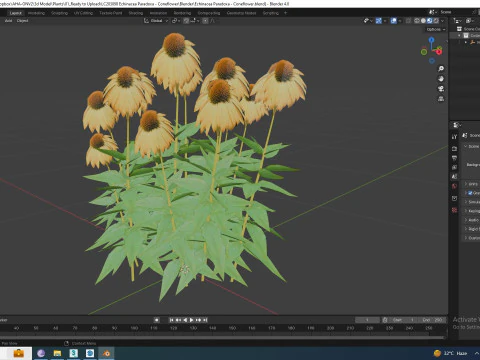Switch to the Sculpting workspace tab
The width and height of the screenshot is (480, 360).
tap(59, 13)
